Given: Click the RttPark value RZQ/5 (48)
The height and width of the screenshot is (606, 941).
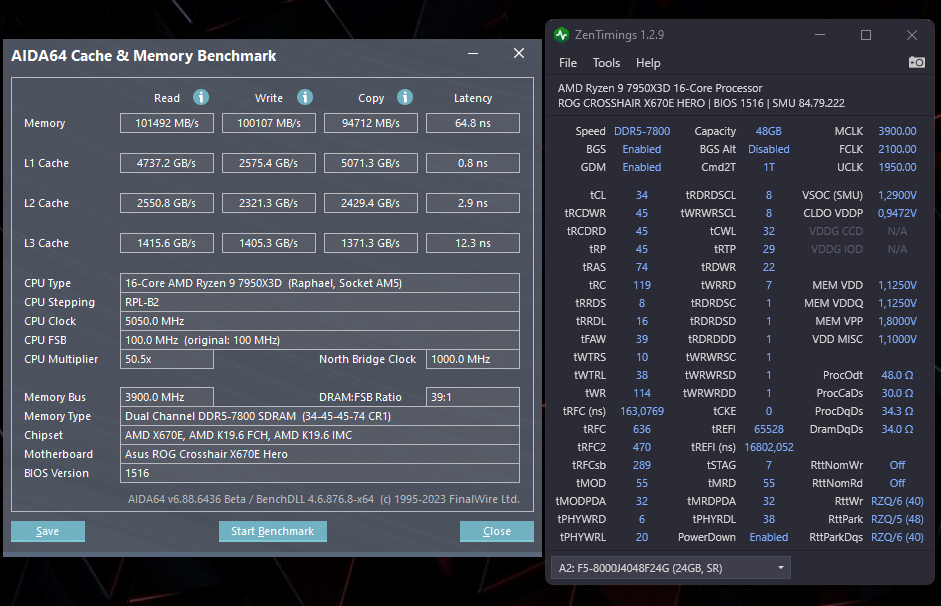Looking at the screenshot, I should pyautogui.click(x=897, y=519).
